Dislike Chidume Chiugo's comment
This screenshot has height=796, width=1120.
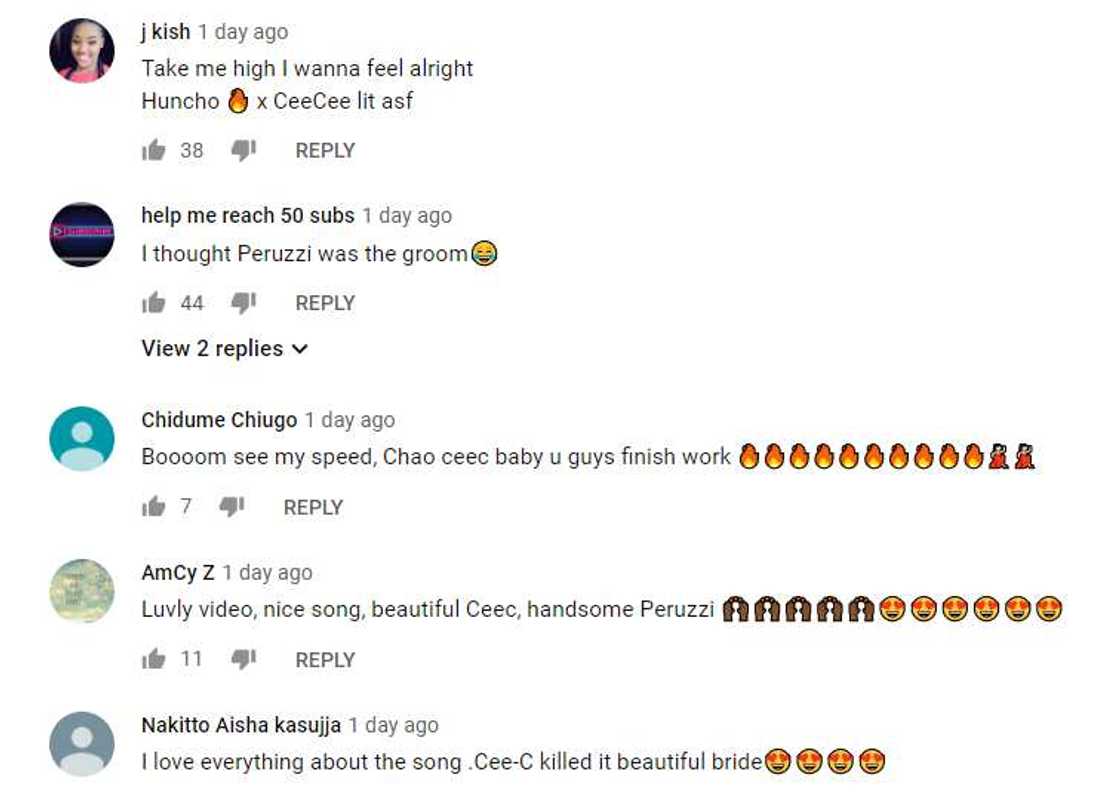click(231, 507)
